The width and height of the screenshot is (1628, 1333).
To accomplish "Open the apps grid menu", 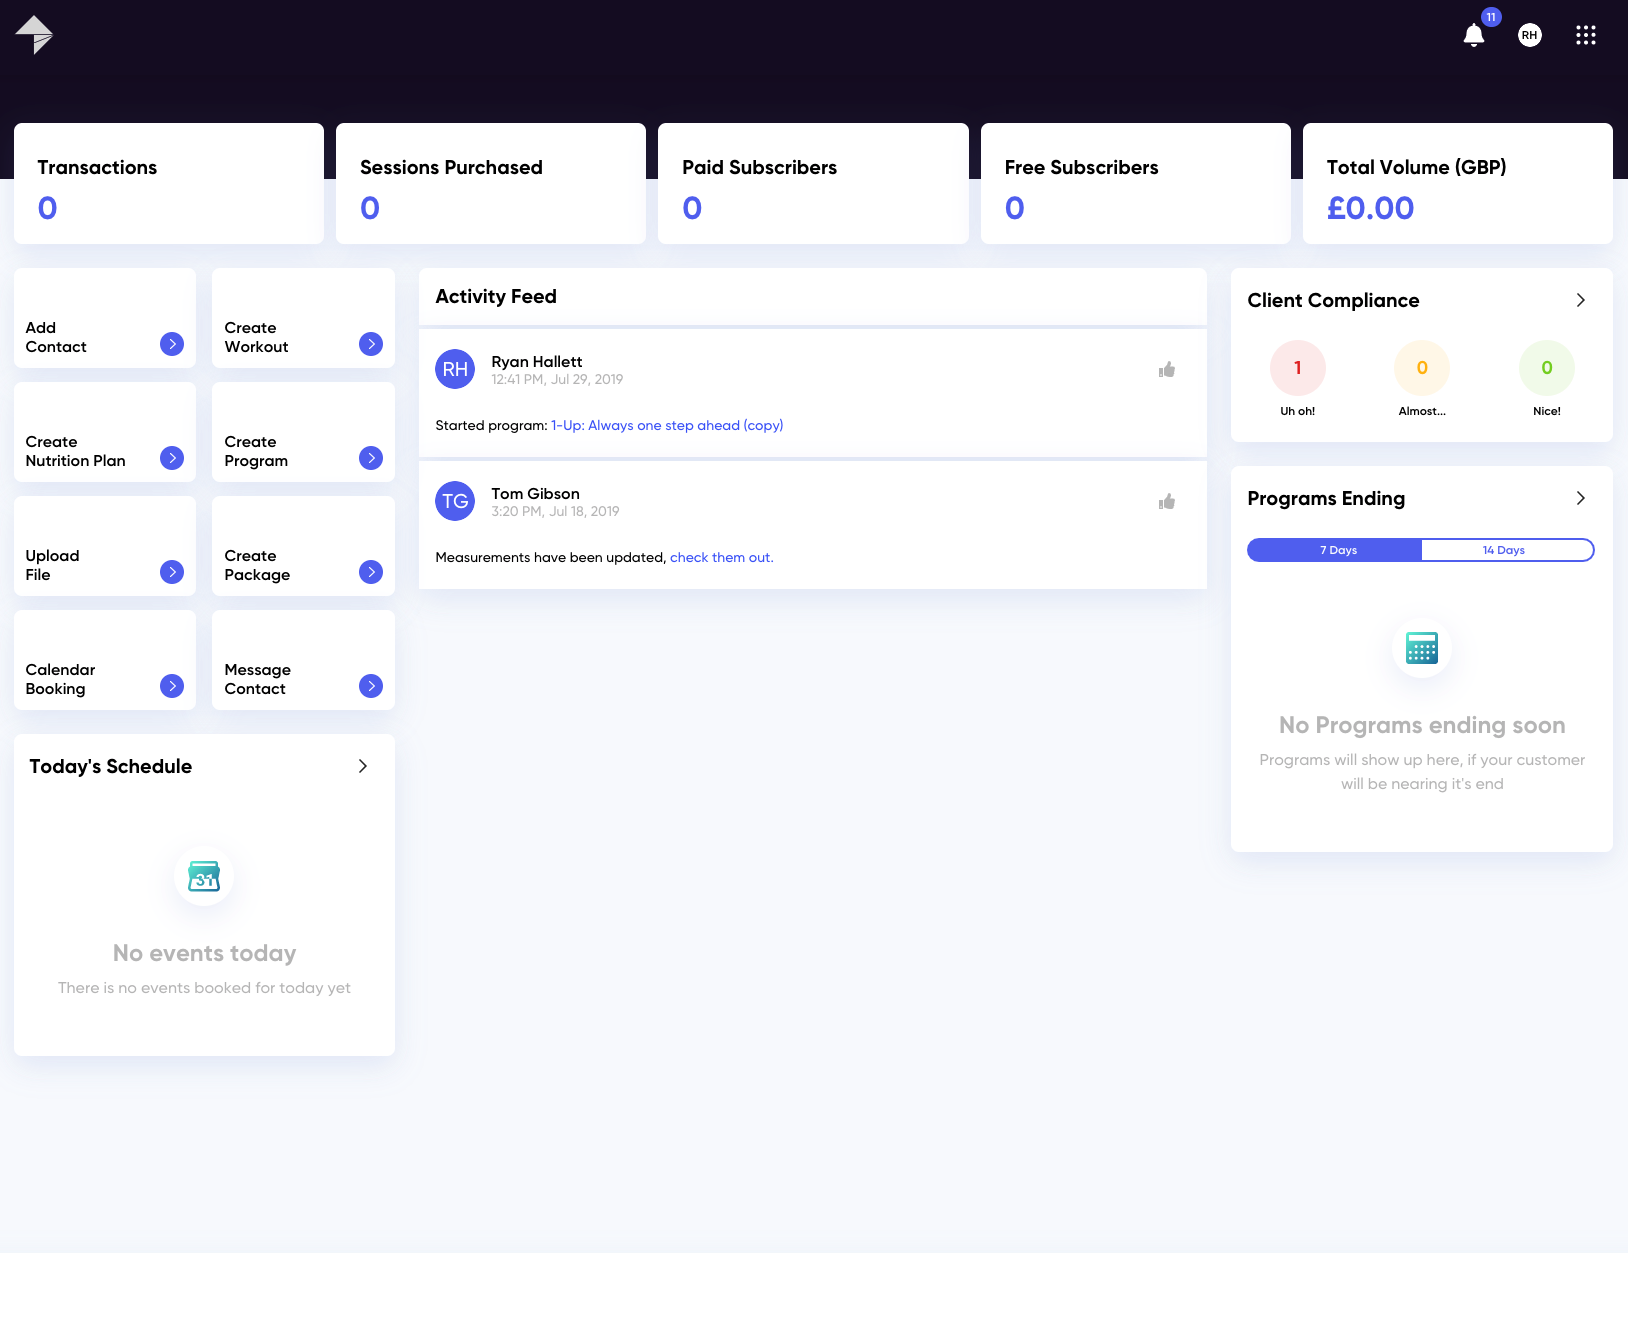I will pos(1586,35).
